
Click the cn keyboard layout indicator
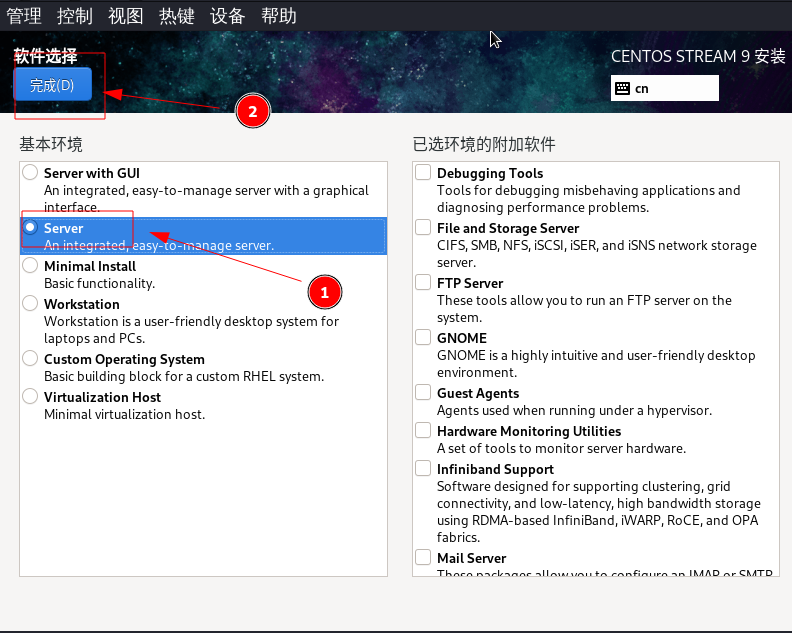pos(664,88)
